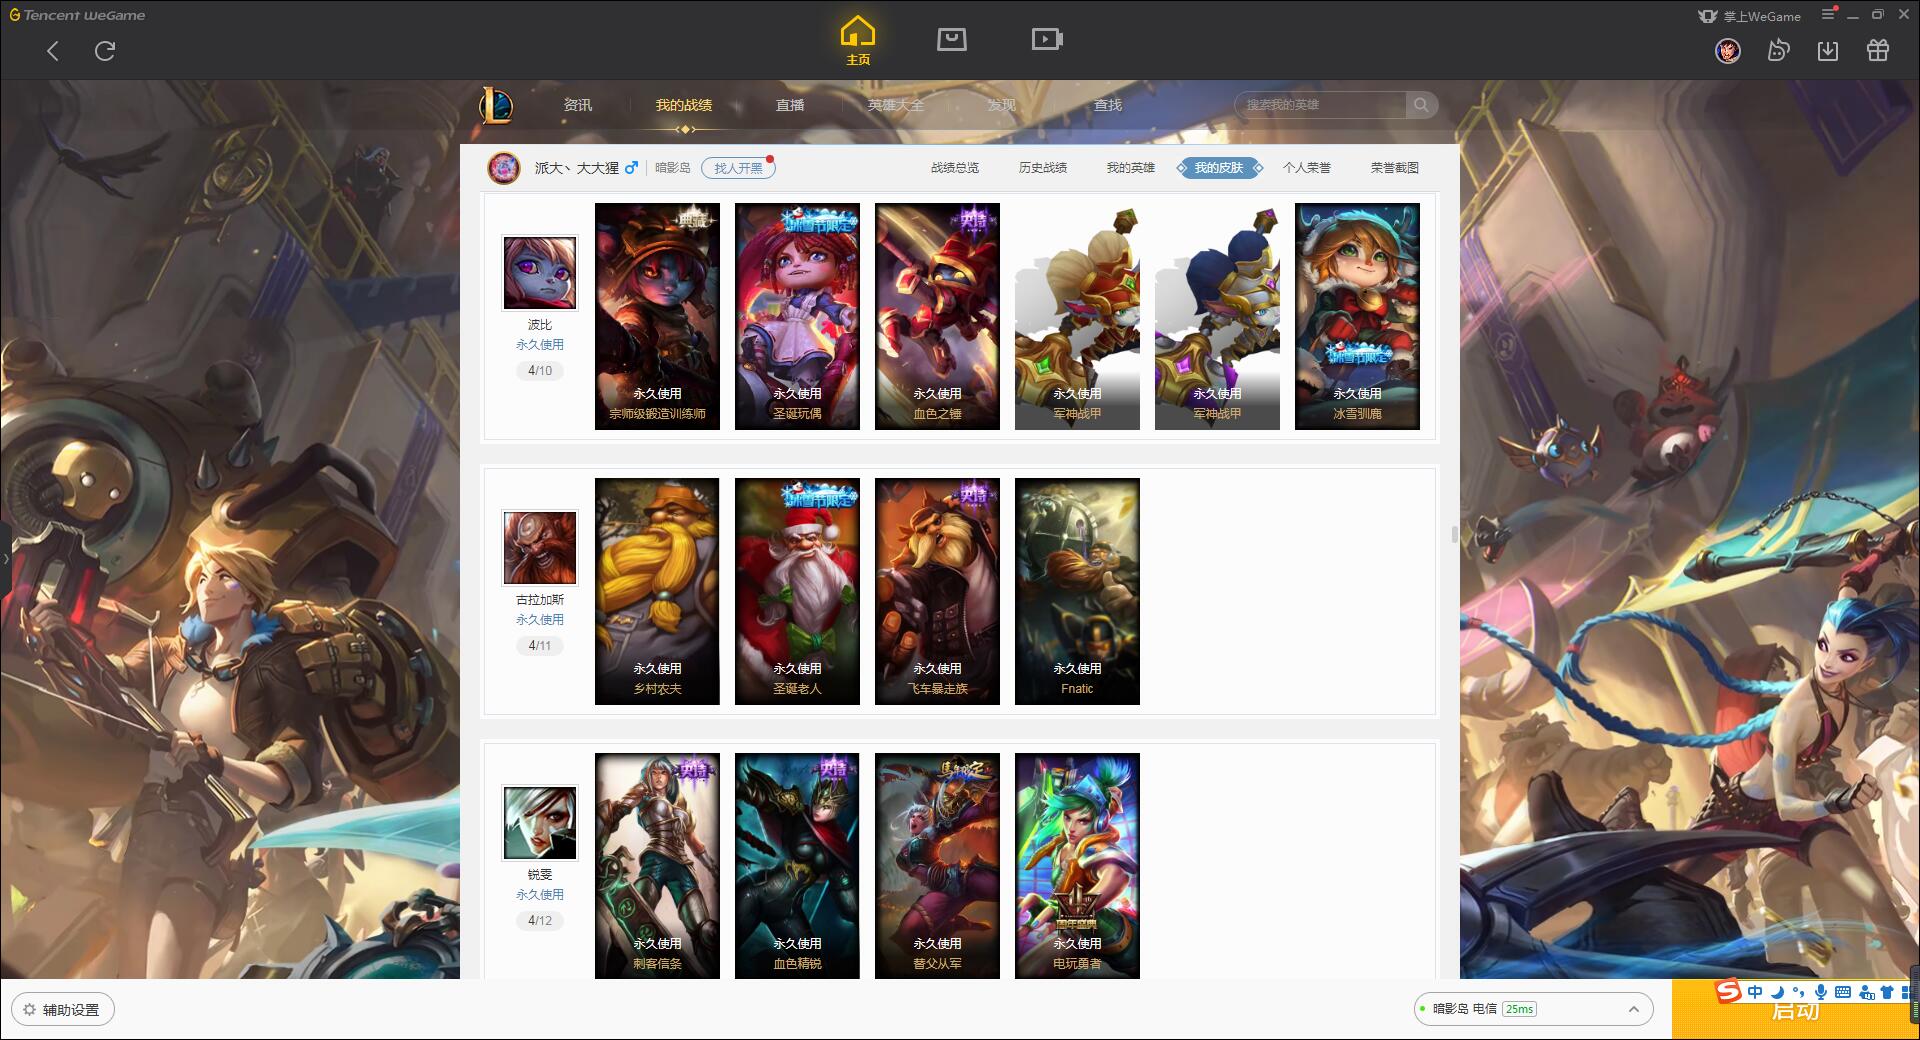This screenshot has height=1040, width=1920.
Task: Click the 锐雯 champion portrait
Action: coord(540,823)
